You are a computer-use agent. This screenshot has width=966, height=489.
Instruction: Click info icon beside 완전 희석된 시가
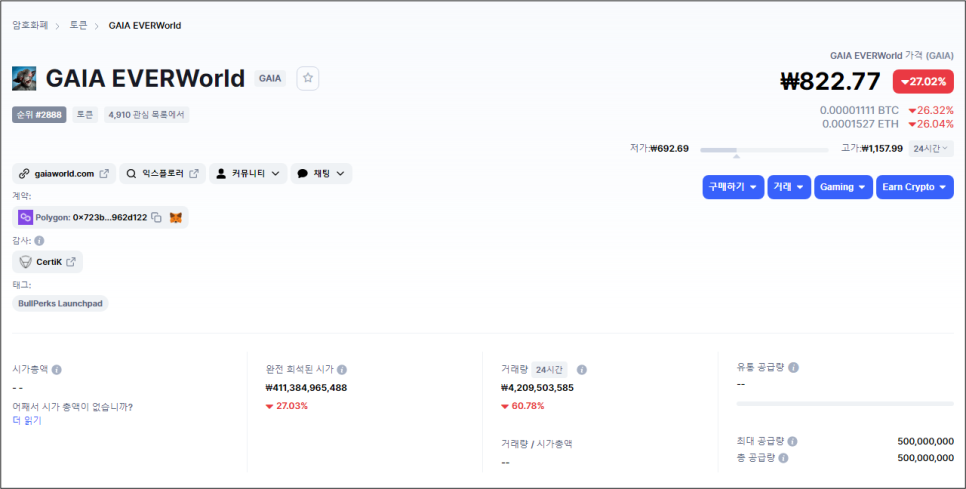click(342, 370)
